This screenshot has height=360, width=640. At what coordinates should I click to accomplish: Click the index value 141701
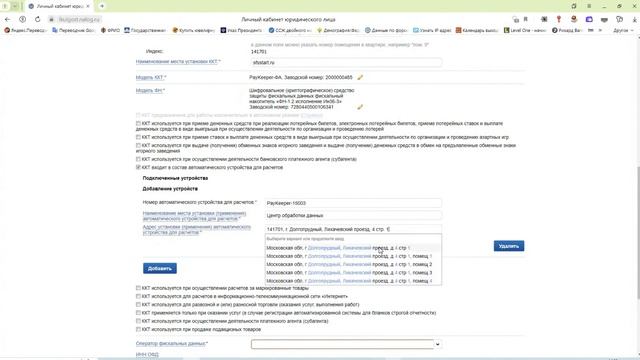tap(258, 52)
